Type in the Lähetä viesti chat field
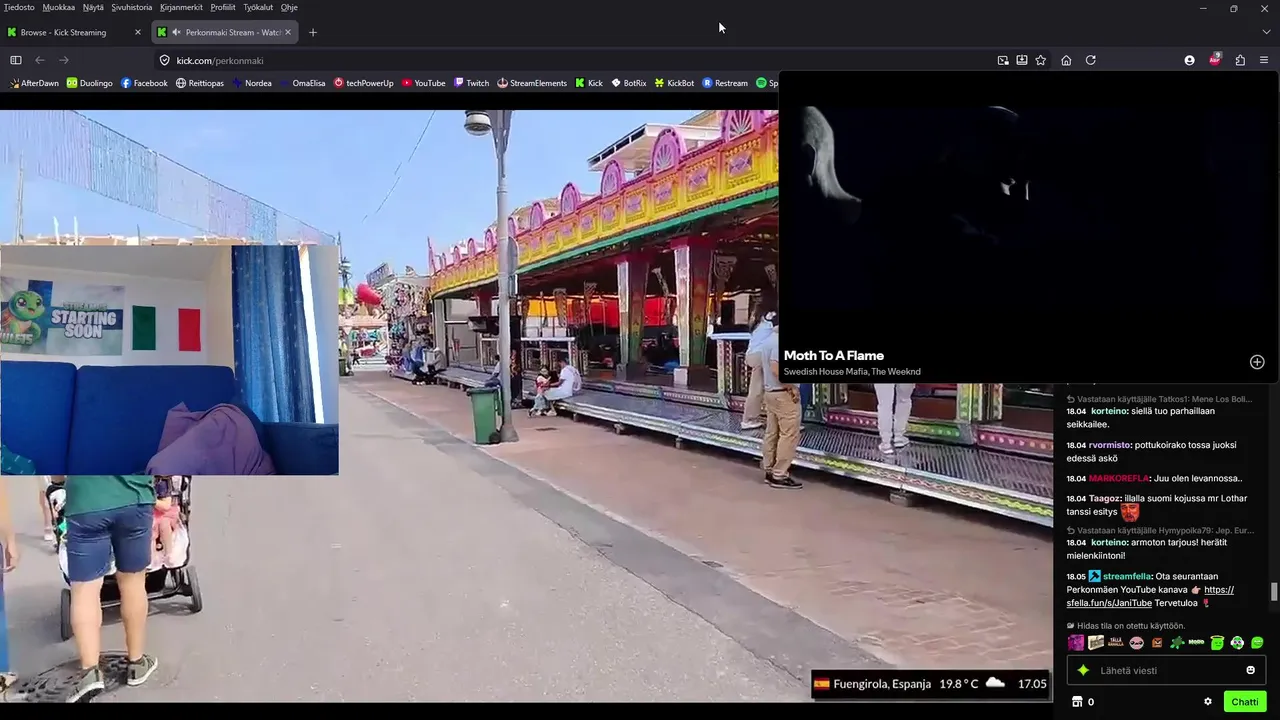1280x720 pixels. [x=1166, y=670]
